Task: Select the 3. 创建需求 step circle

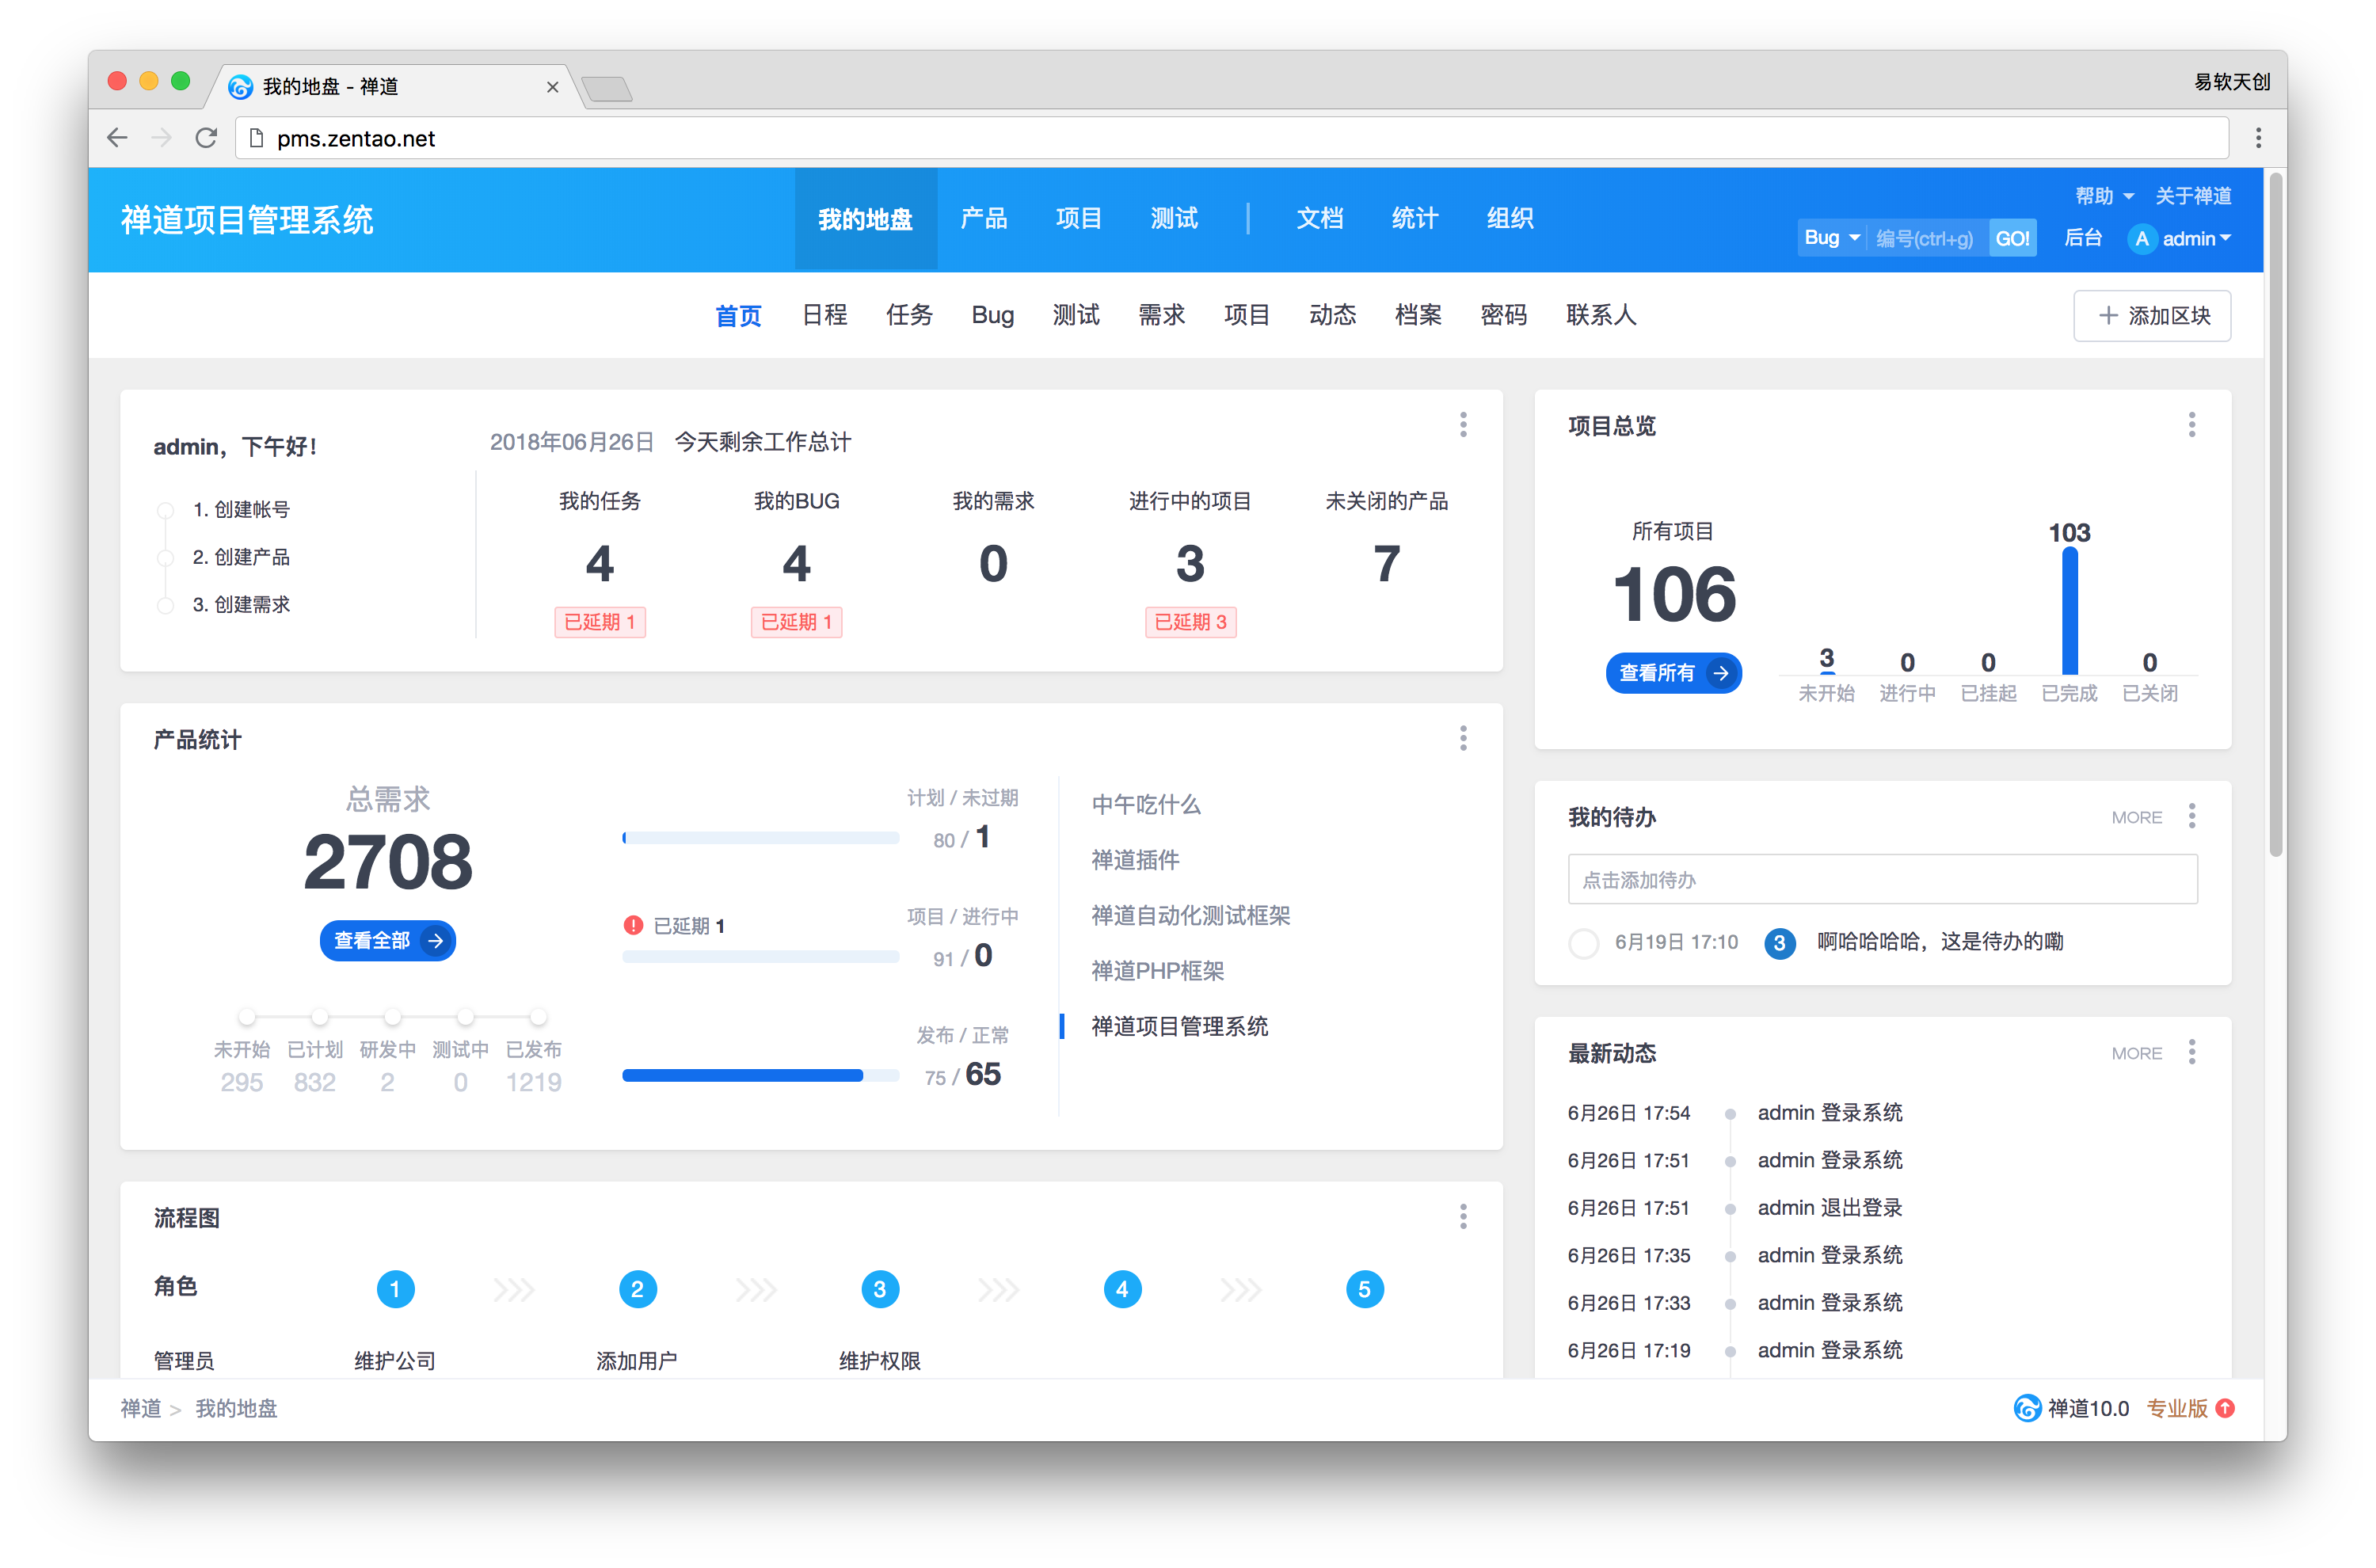Action: (x=165, y=605)
